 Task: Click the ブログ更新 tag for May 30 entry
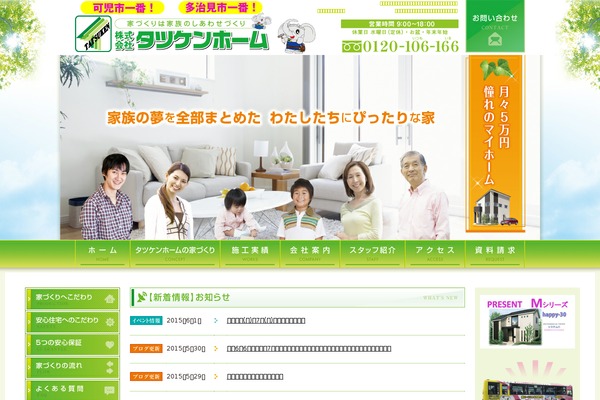(x=146, y=349)
